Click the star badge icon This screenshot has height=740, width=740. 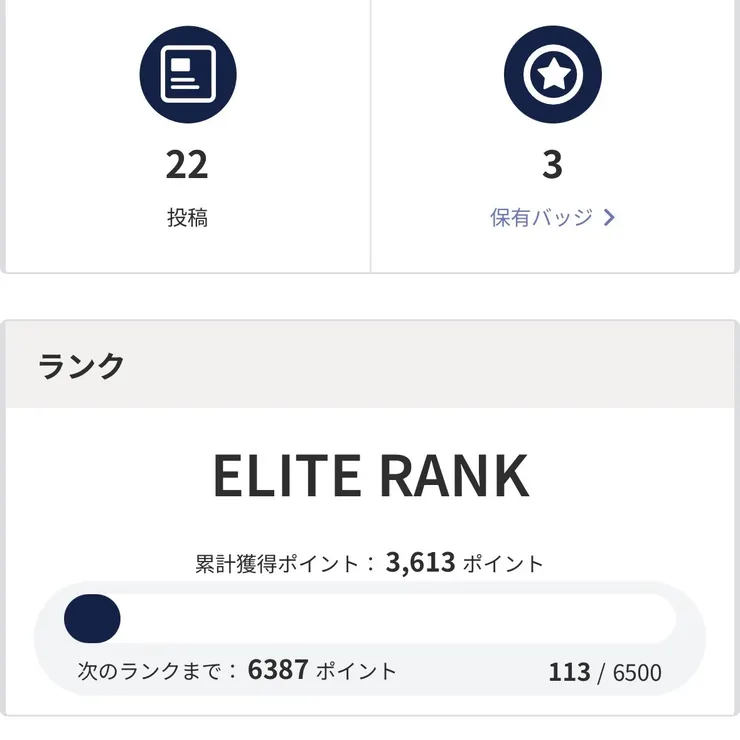click(552, 73)
